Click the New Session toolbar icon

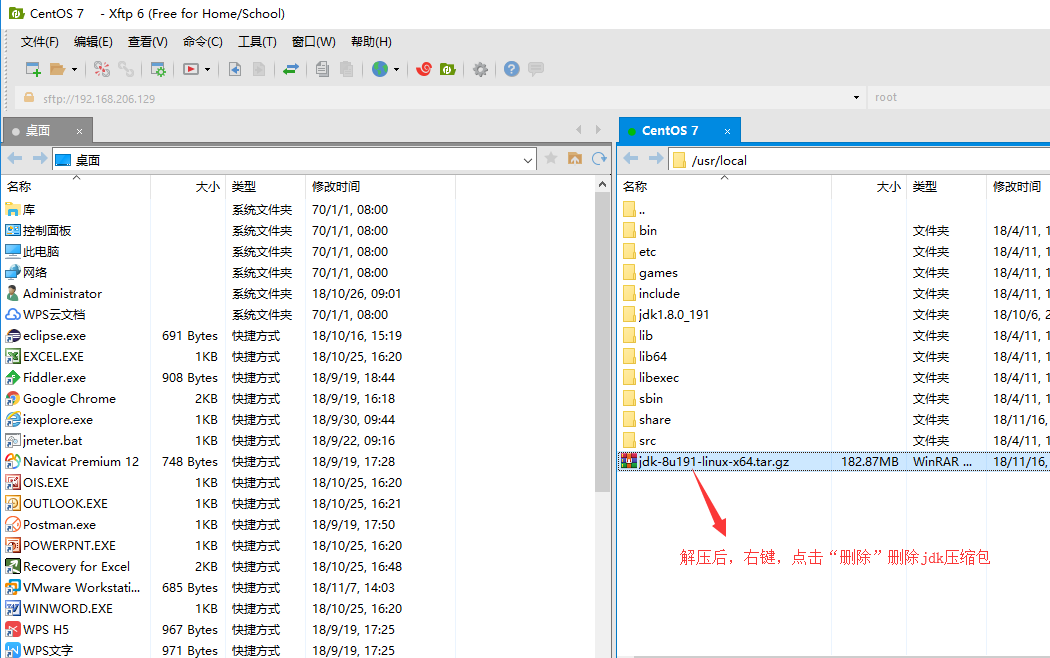pos(33,69)
